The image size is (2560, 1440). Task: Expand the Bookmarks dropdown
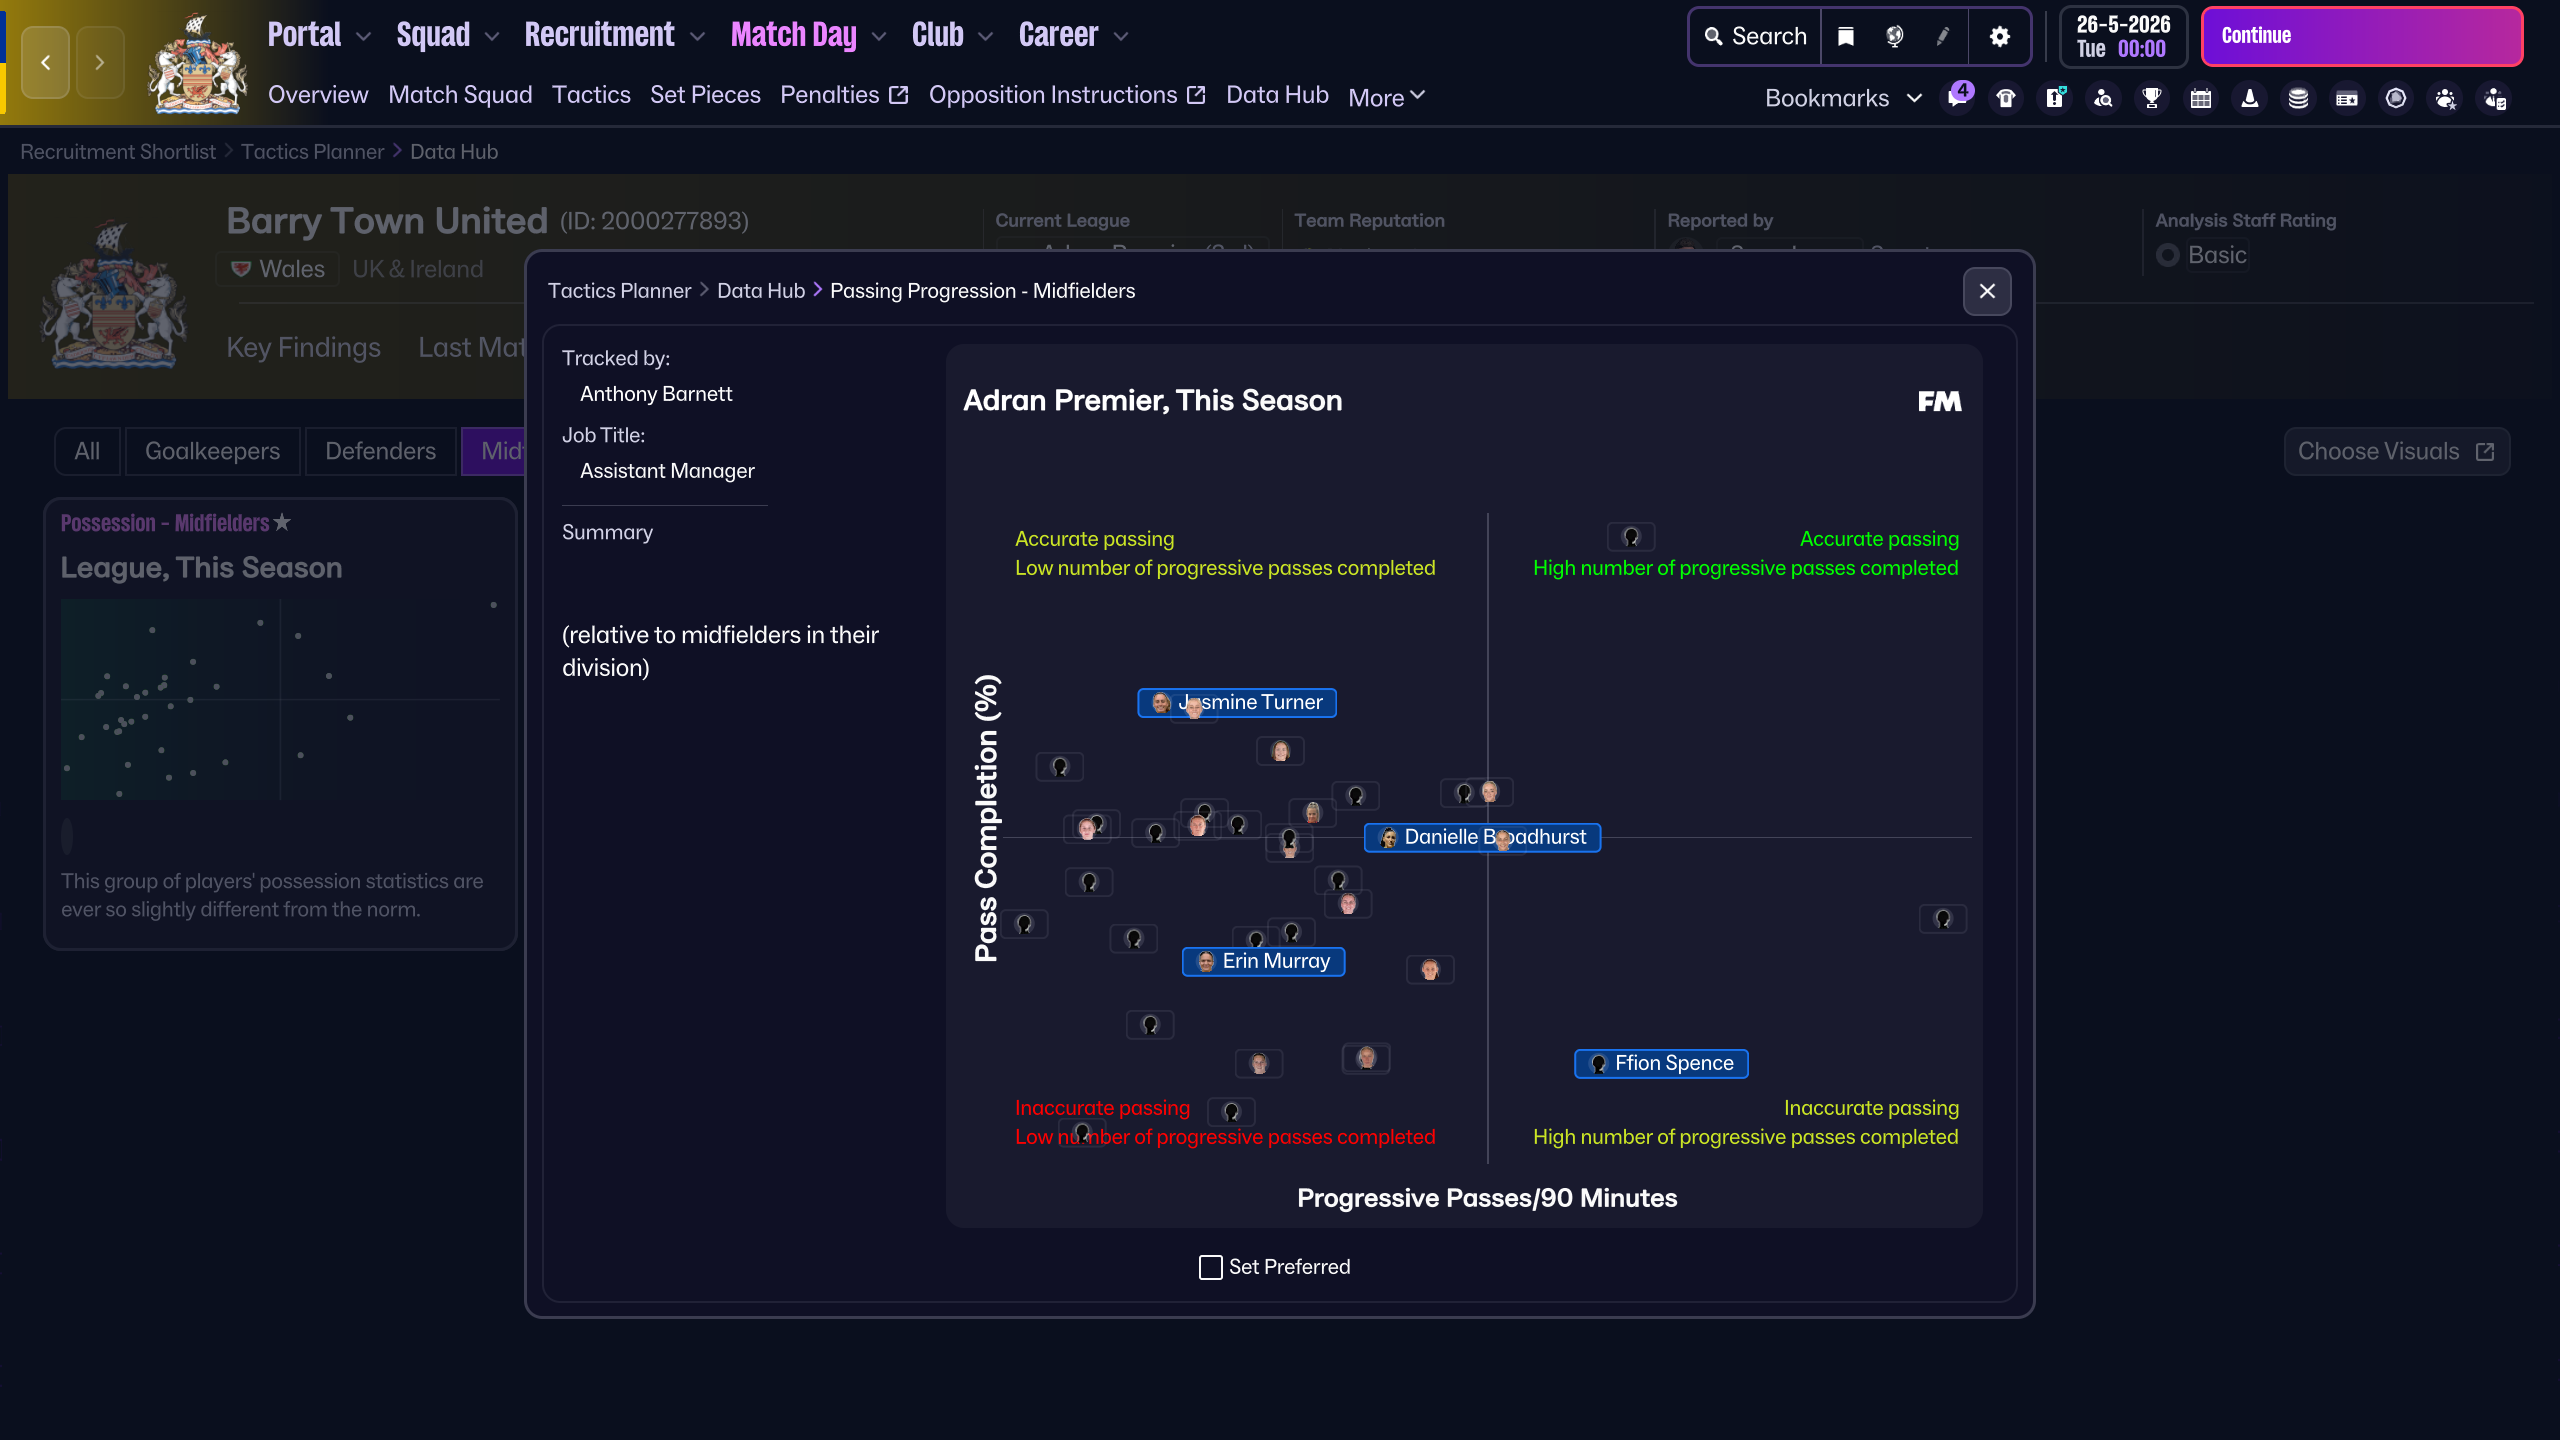point(1843,98)
